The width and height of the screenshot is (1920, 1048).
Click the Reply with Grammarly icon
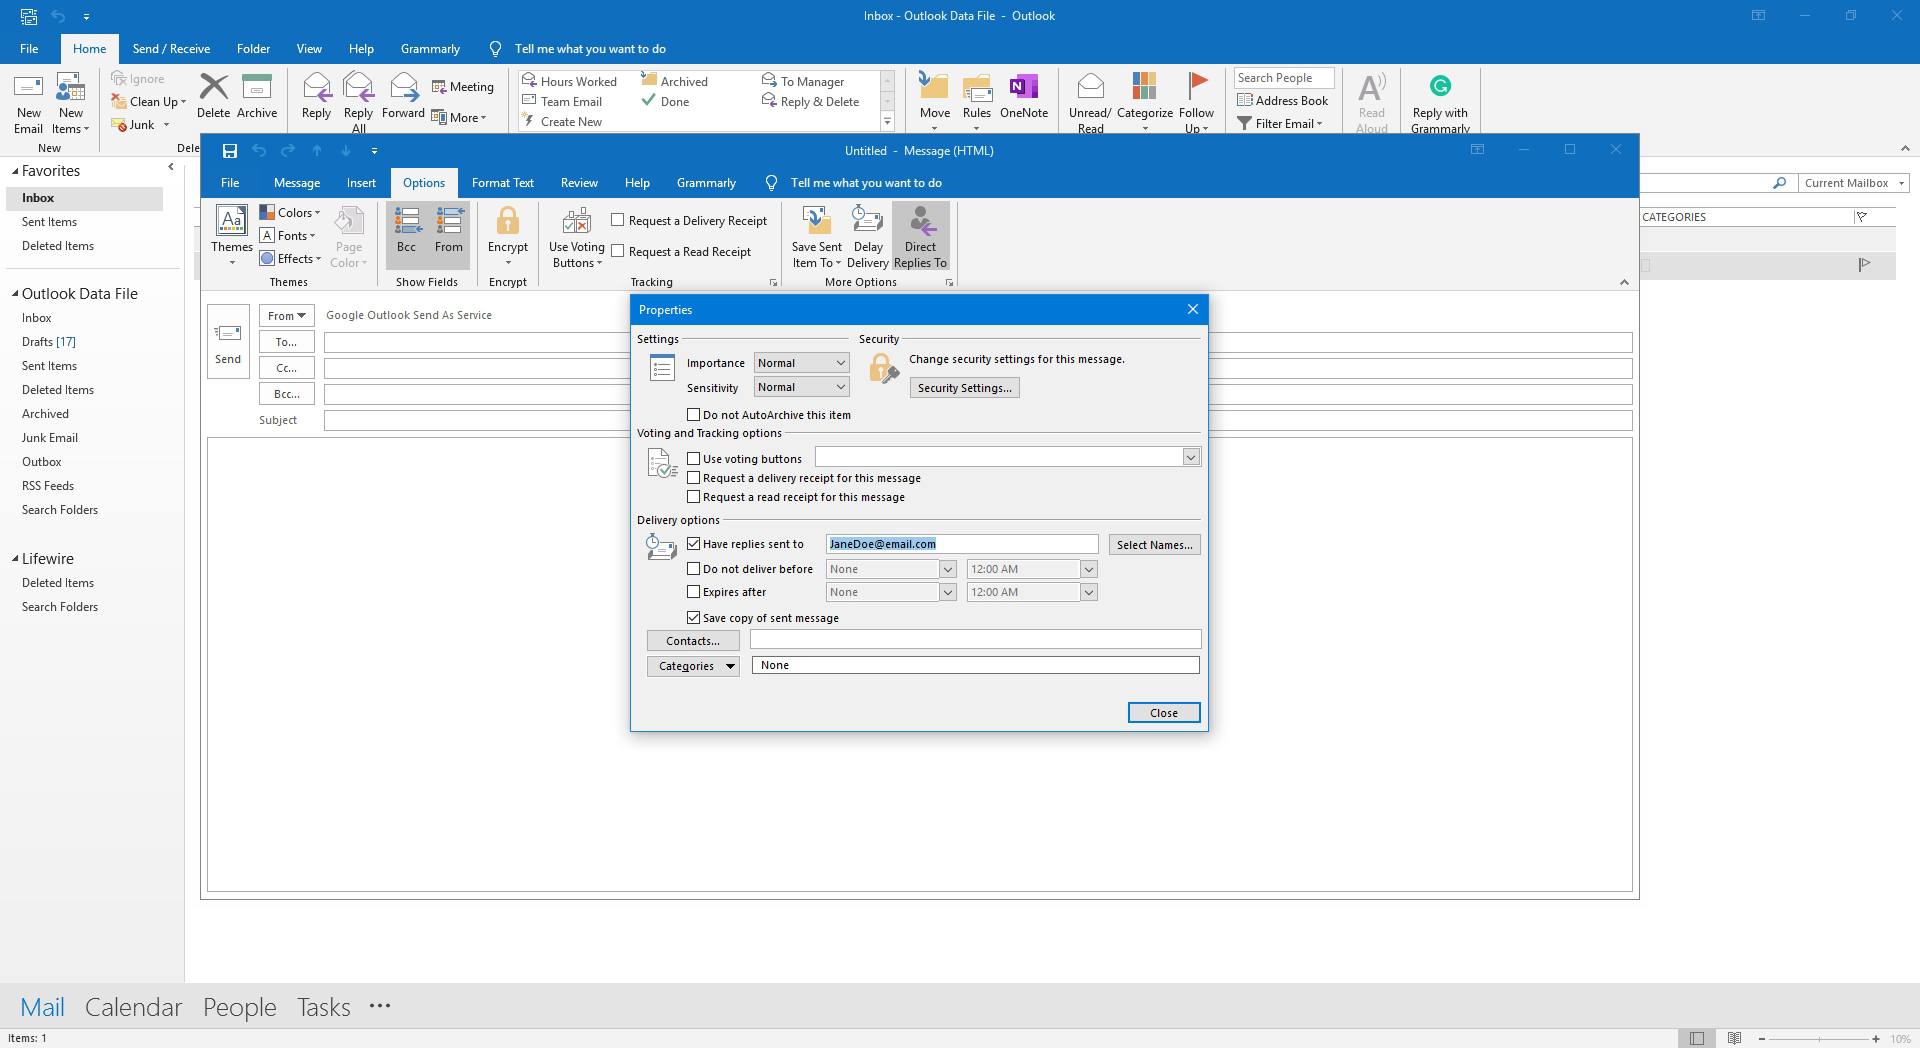pyautogui.click(x=1440, y=86)
